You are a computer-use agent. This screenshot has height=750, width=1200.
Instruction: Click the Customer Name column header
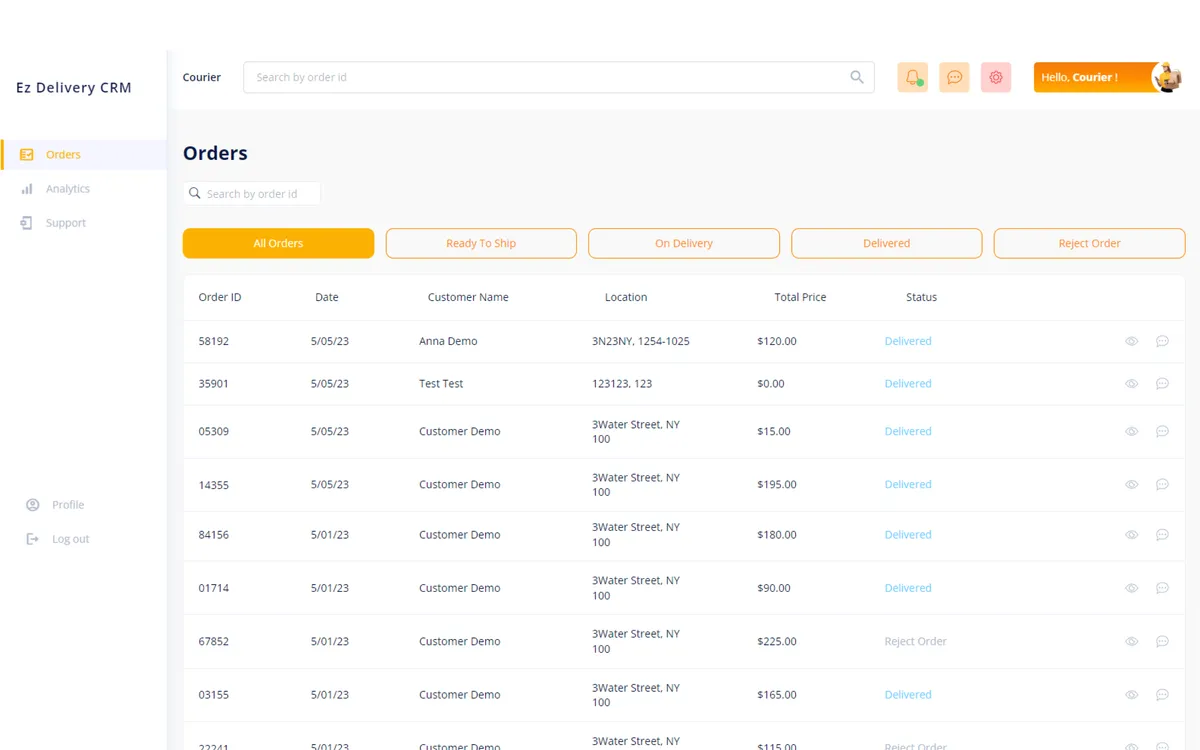click(468, 297)
